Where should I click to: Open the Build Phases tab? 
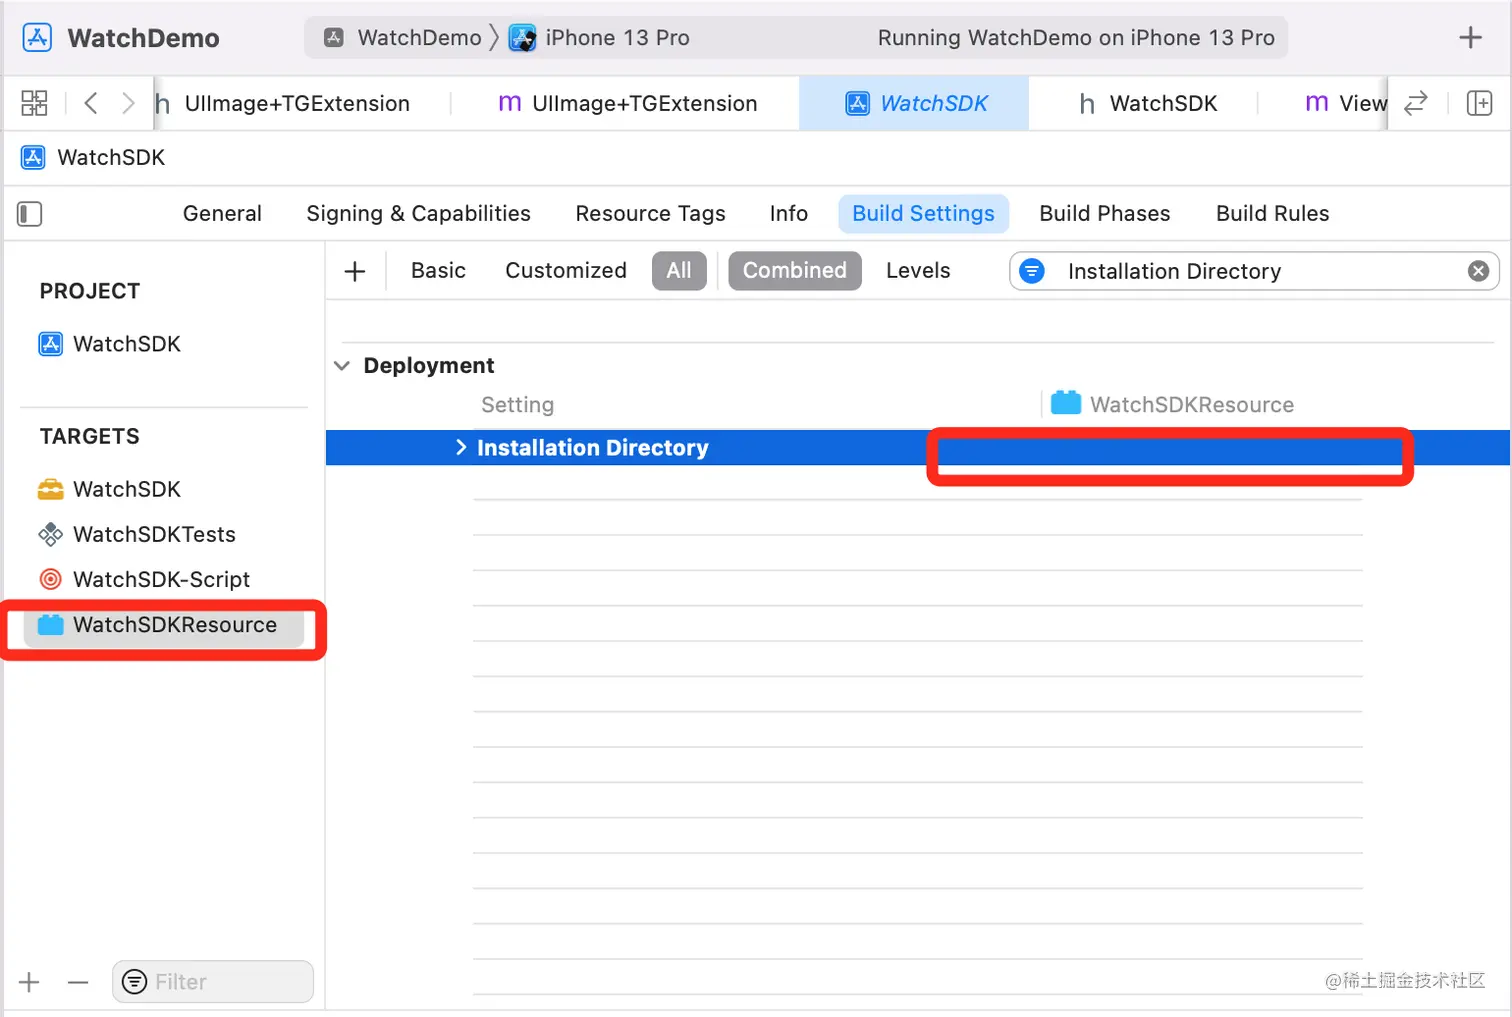click(1104, 214)
